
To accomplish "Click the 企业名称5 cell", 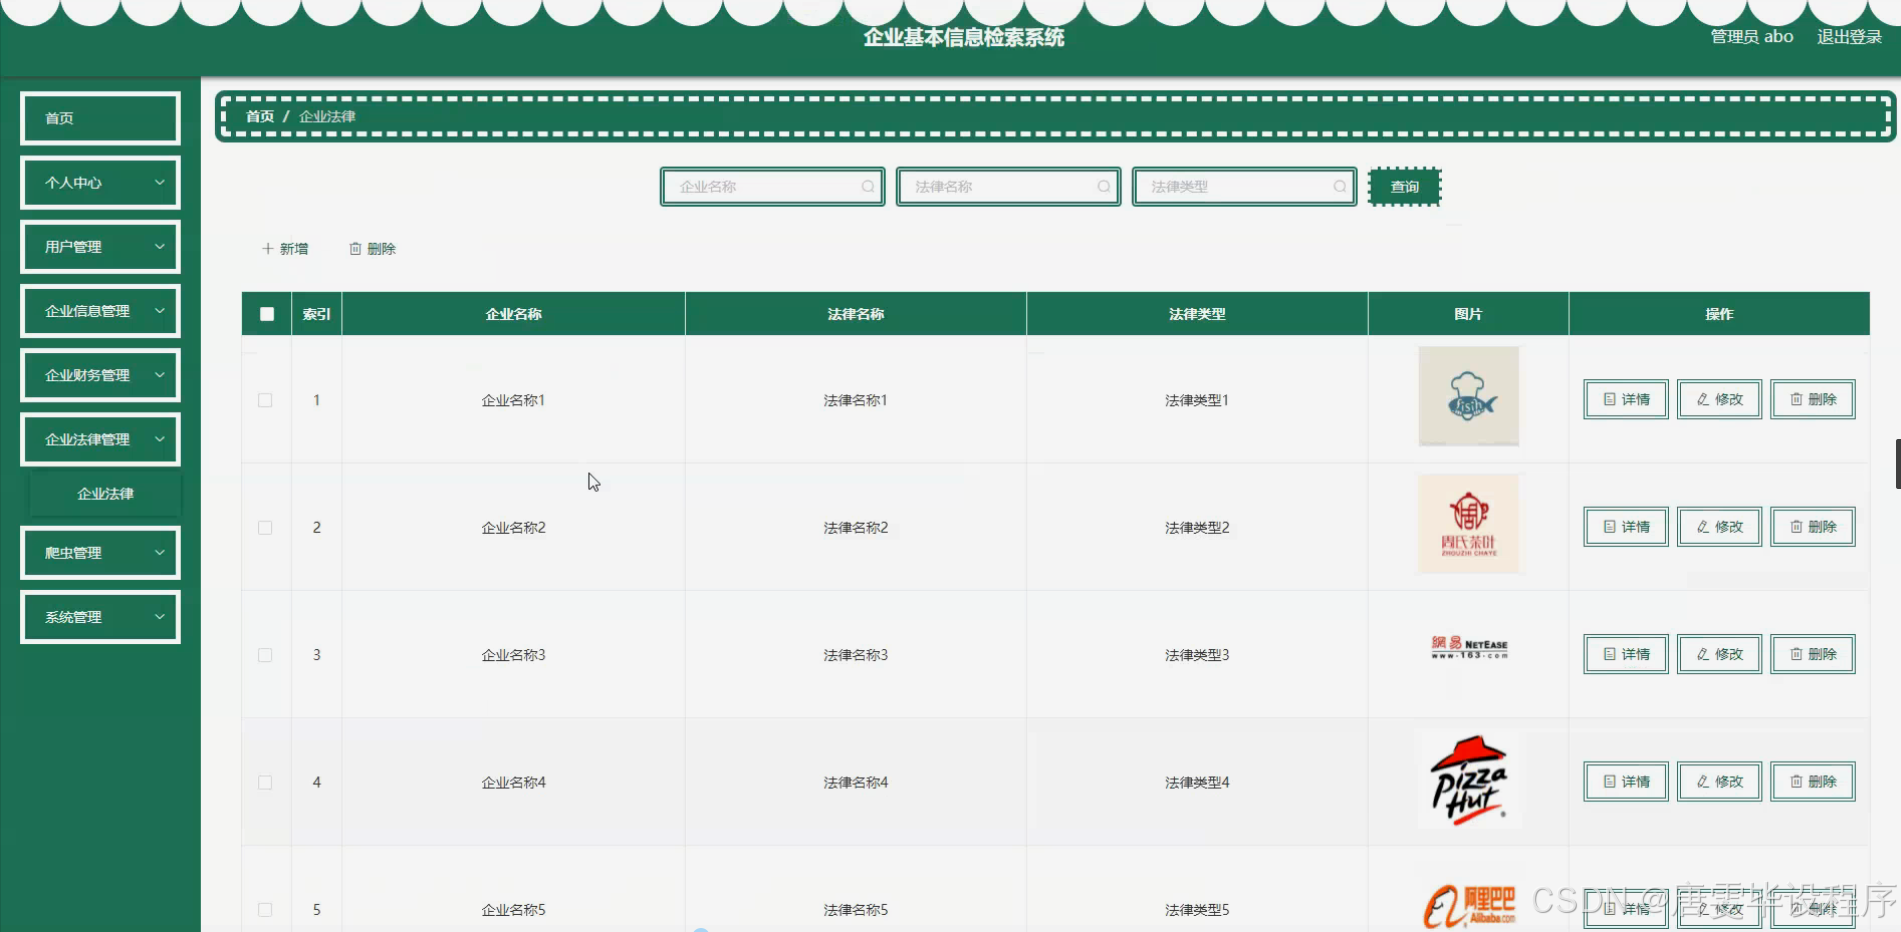I will [x=514, y=910].
